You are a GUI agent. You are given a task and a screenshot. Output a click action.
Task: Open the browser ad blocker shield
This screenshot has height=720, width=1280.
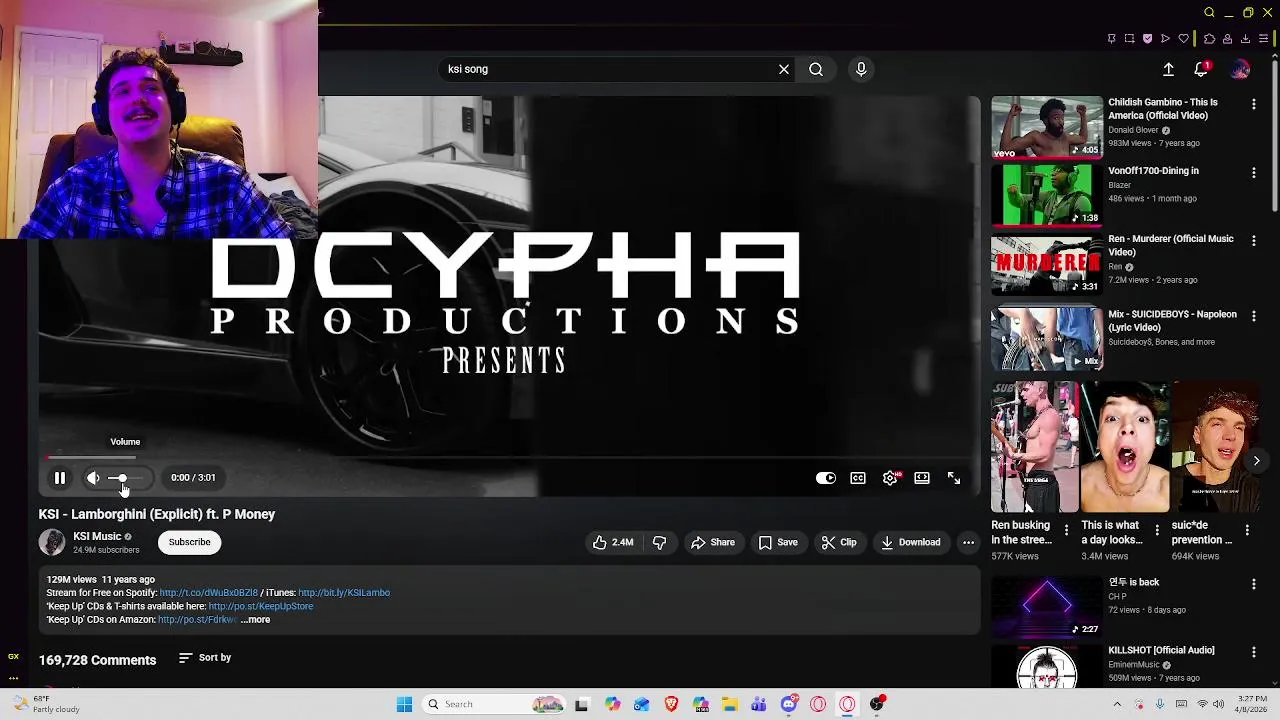pyautogui.click(x=1147, y=39)
